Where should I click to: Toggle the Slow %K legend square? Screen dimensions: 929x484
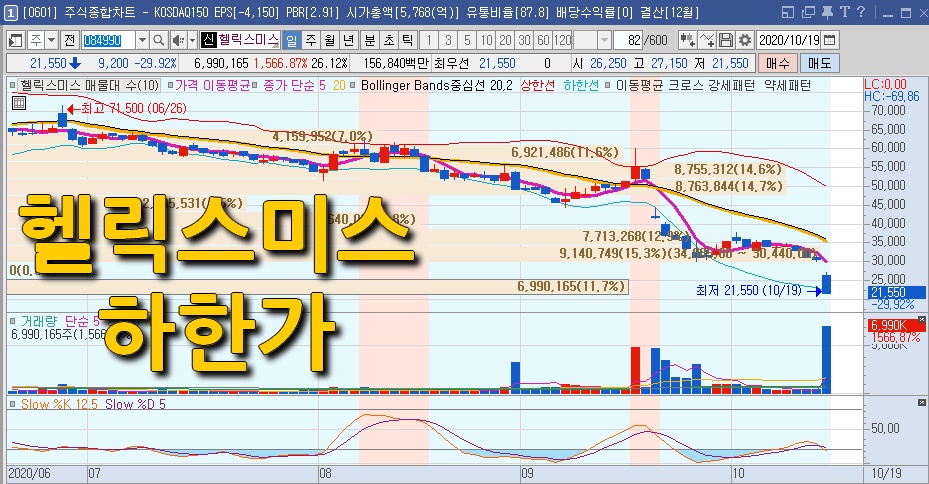click(x=13, y=404)
